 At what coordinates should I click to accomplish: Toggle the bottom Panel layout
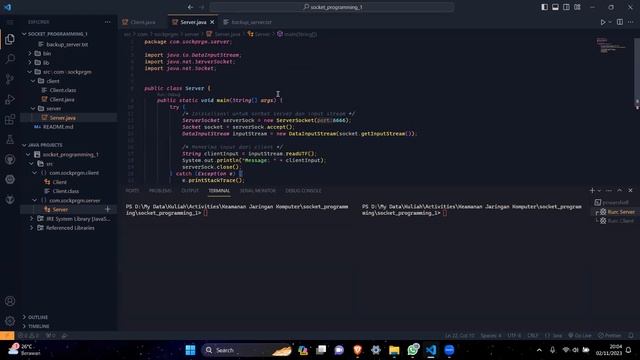coord(556,7)
